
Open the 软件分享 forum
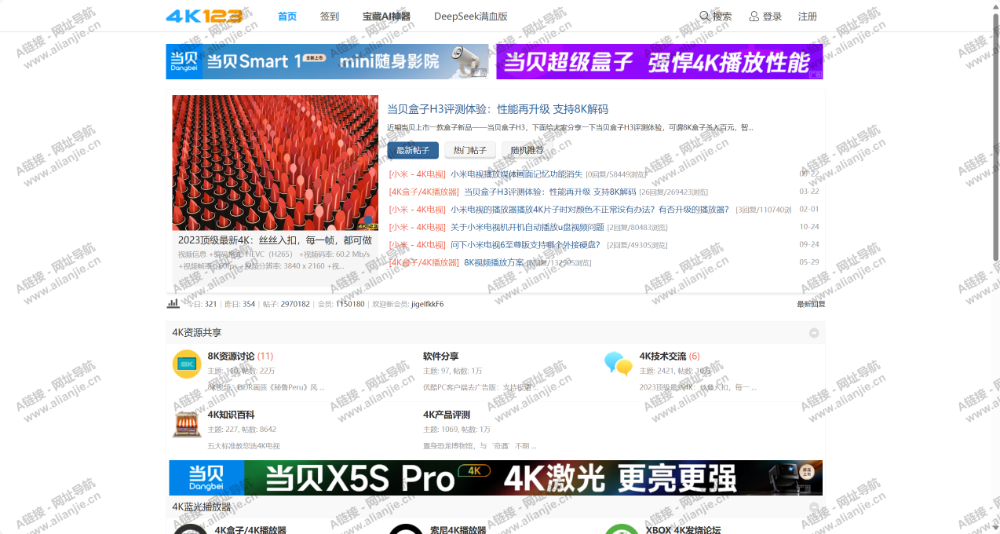tap(441, 356)
